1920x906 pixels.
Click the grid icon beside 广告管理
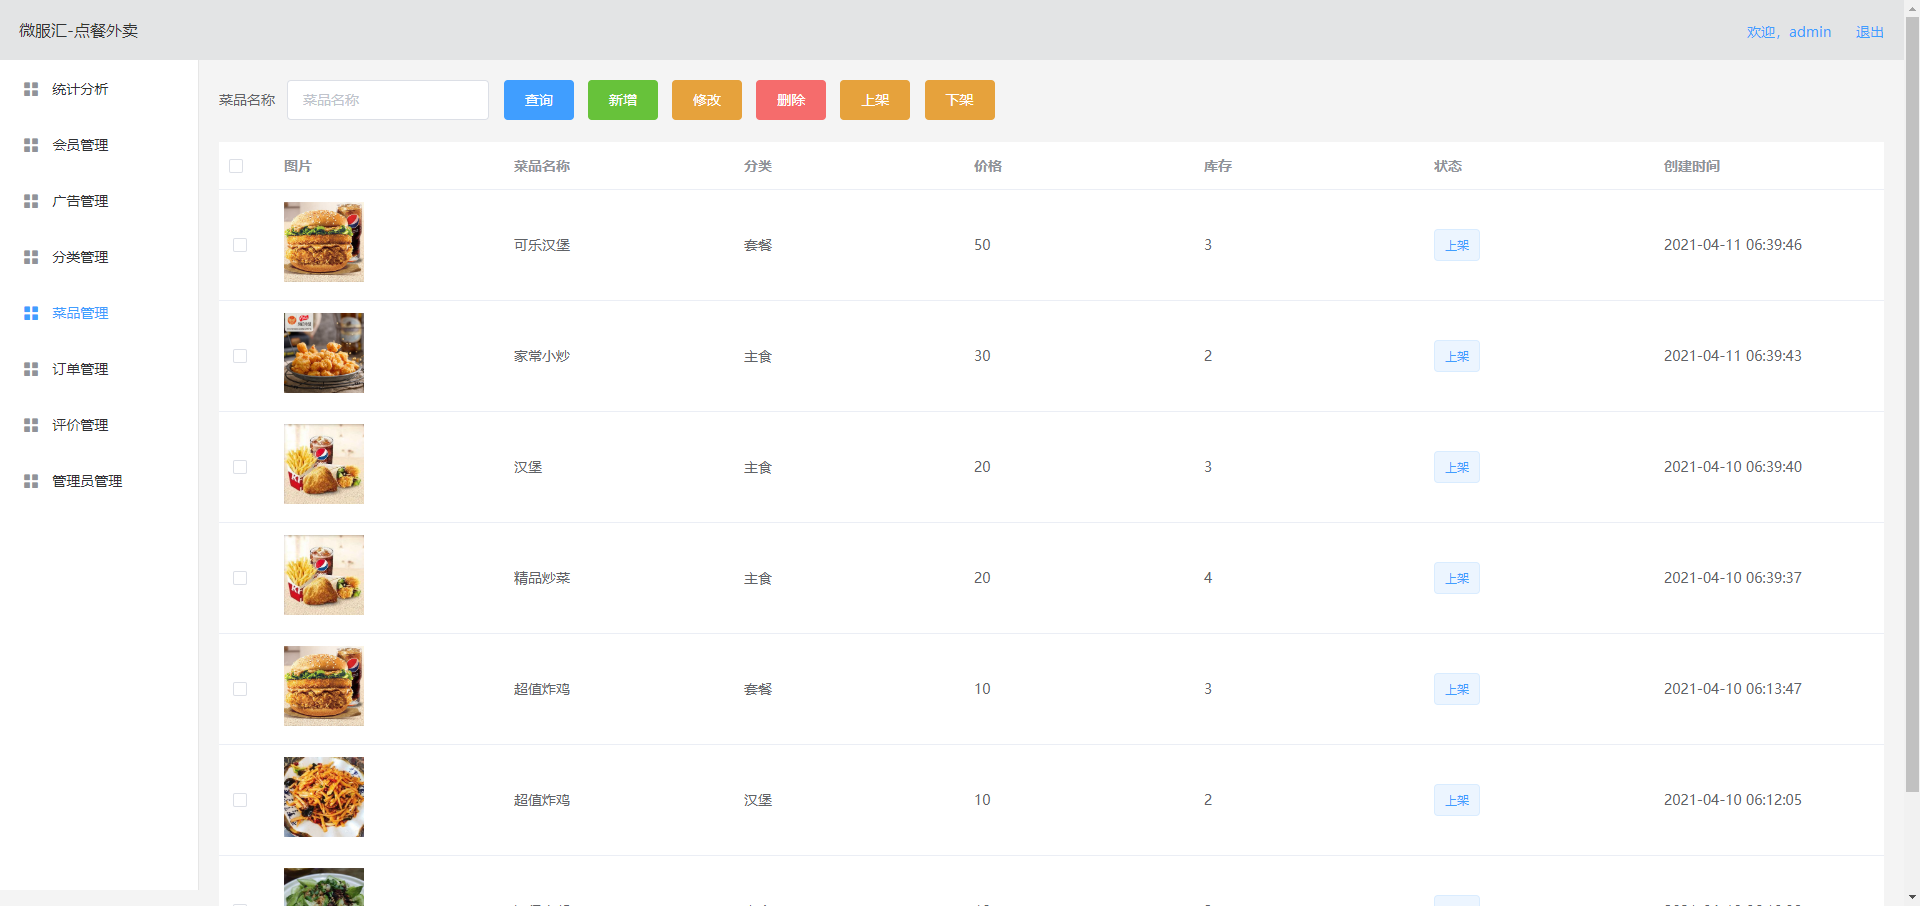[31, 201]
